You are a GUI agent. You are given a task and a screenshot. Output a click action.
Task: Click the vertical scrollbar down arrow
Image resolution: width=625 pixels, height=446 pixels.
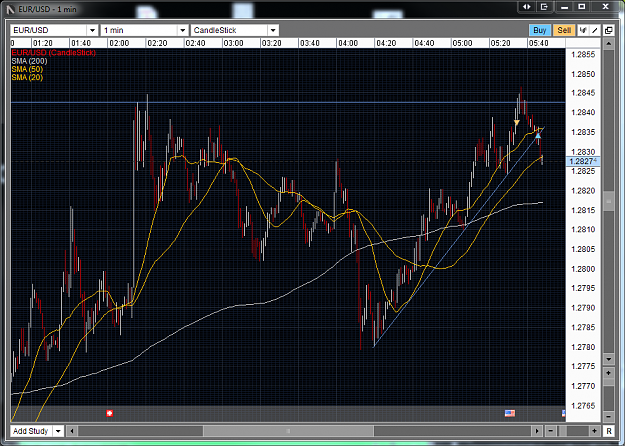(608, 359)
